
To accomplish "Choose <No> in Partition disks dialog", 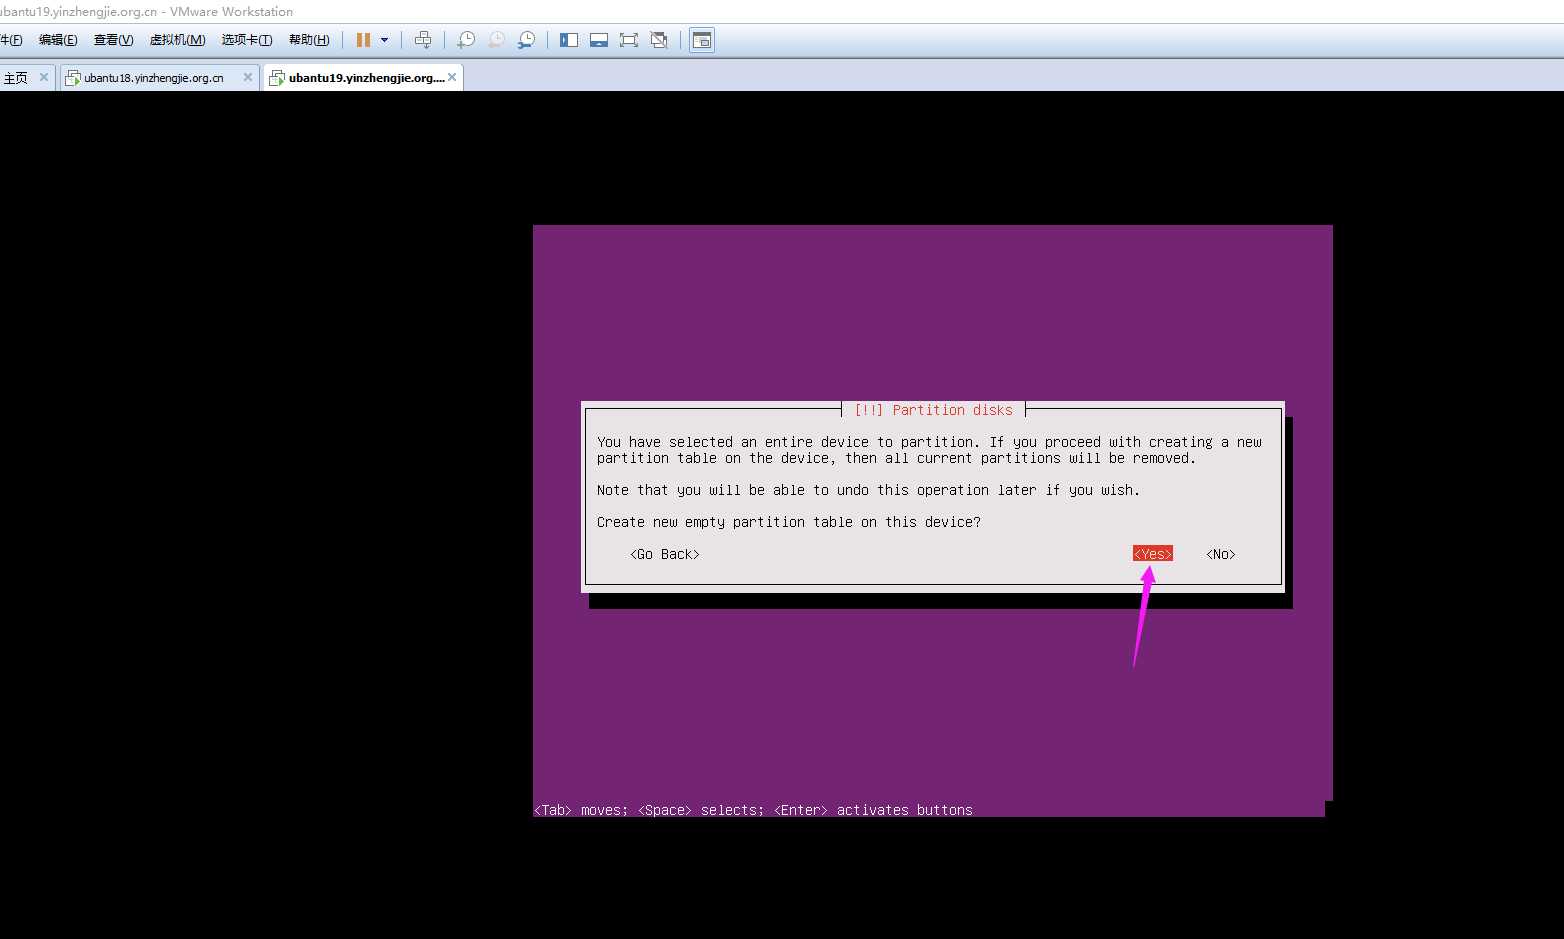I will click(x=1221, y=554).
